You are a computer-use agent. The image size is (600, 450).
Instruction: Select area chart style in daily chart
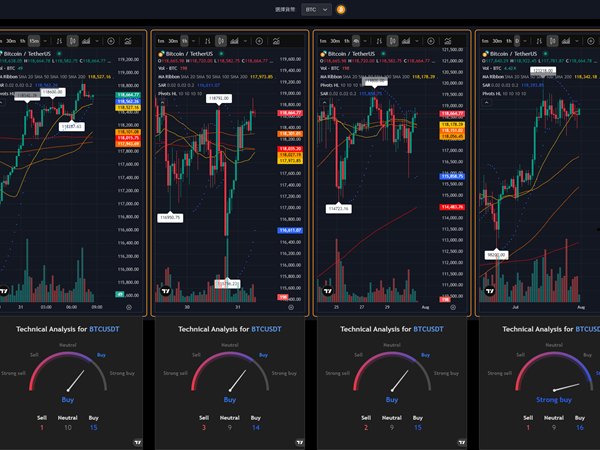point(566,41)
